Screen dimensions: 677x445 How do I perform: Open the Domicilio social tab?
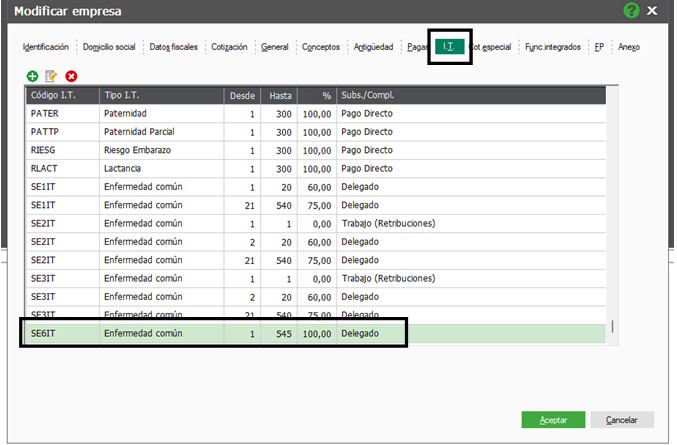pyautogui.click(x=110, y=47)
